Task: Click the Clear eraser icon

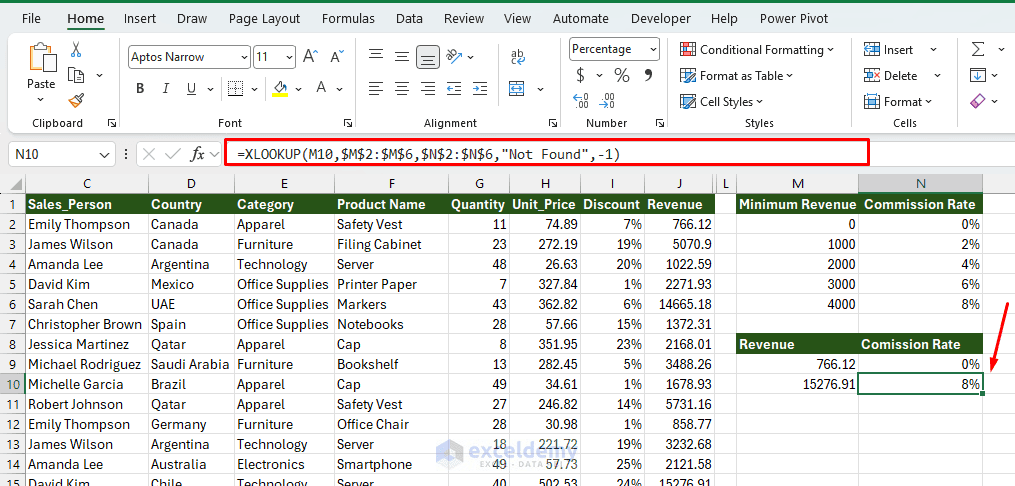Action: [x=977, y=101]
